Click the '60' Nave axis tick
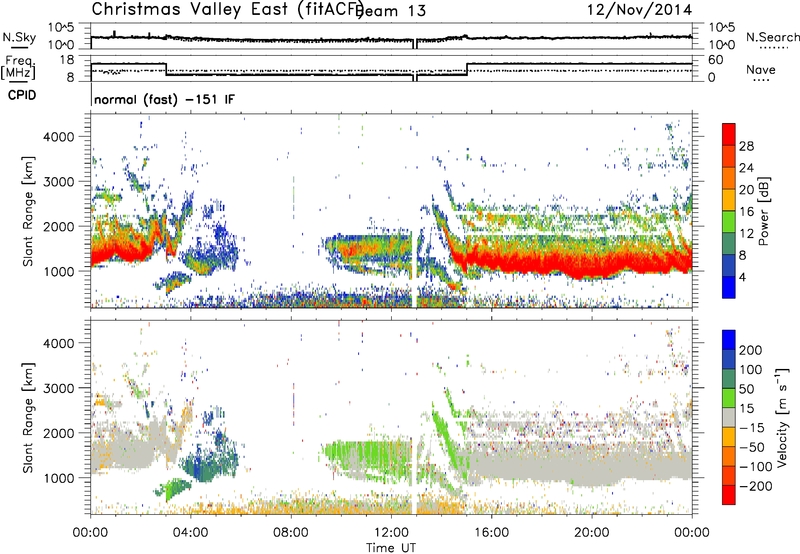The height and width of the screenshot is (554, 800). pyautogui.click(x=716, y=60)
